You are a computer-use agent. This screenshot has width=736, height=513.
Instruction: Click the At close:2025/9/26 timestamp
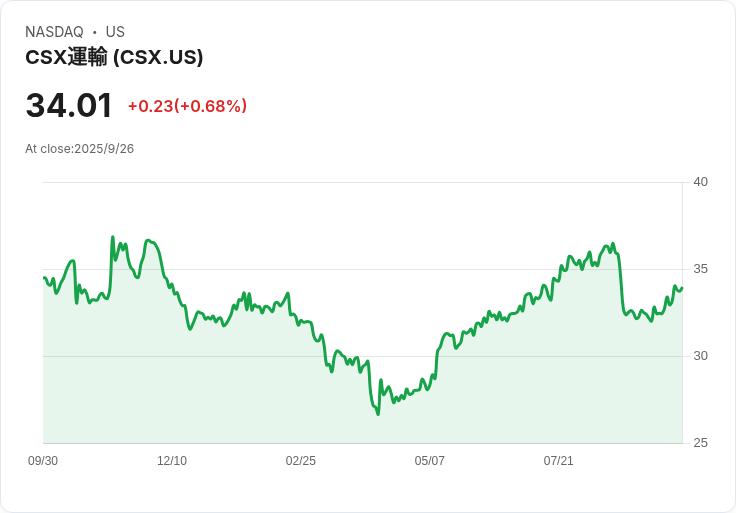click(79, 149)
